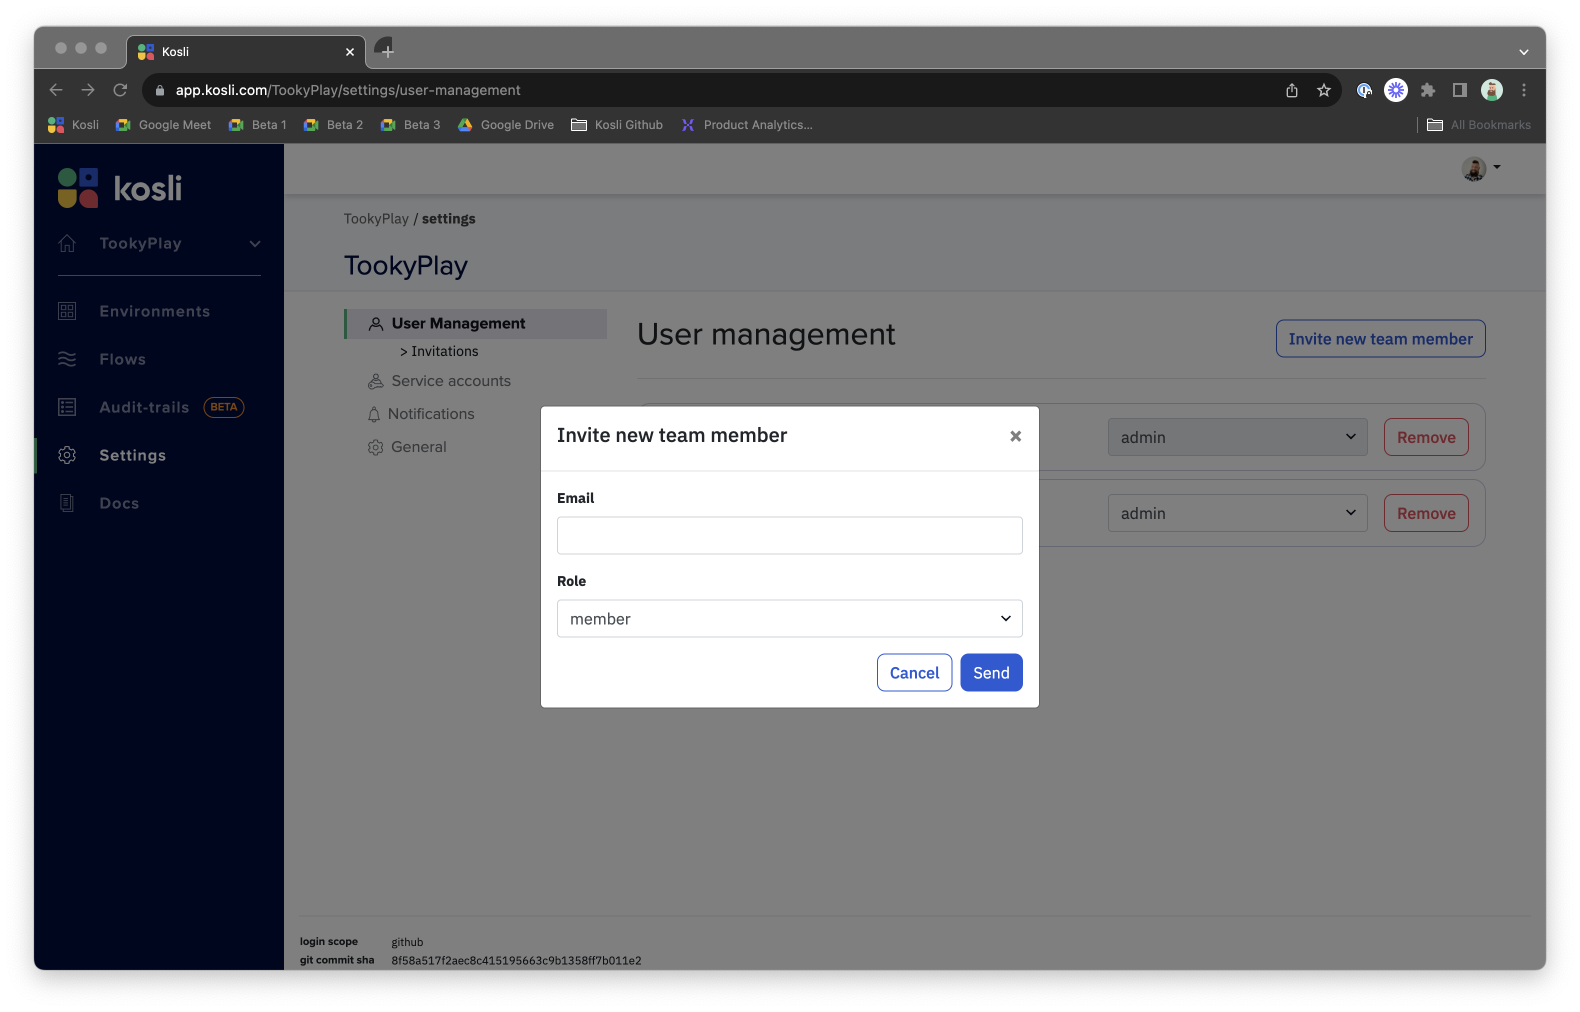The width and height of the screenshot is (1580, 1012).
Task: Click the purple asterisk extension icon
Action: pyautogui.click(x=1396, y=90)
